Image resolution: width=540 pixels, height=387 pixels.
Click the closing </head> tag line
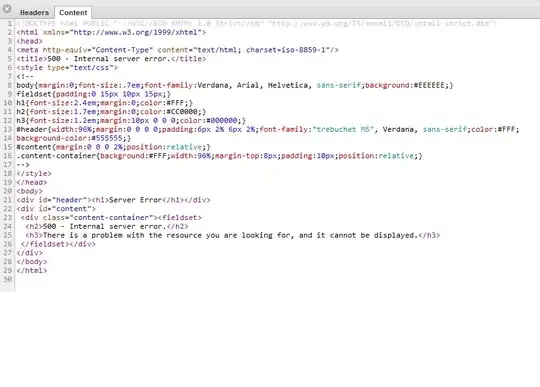[32, 182]
